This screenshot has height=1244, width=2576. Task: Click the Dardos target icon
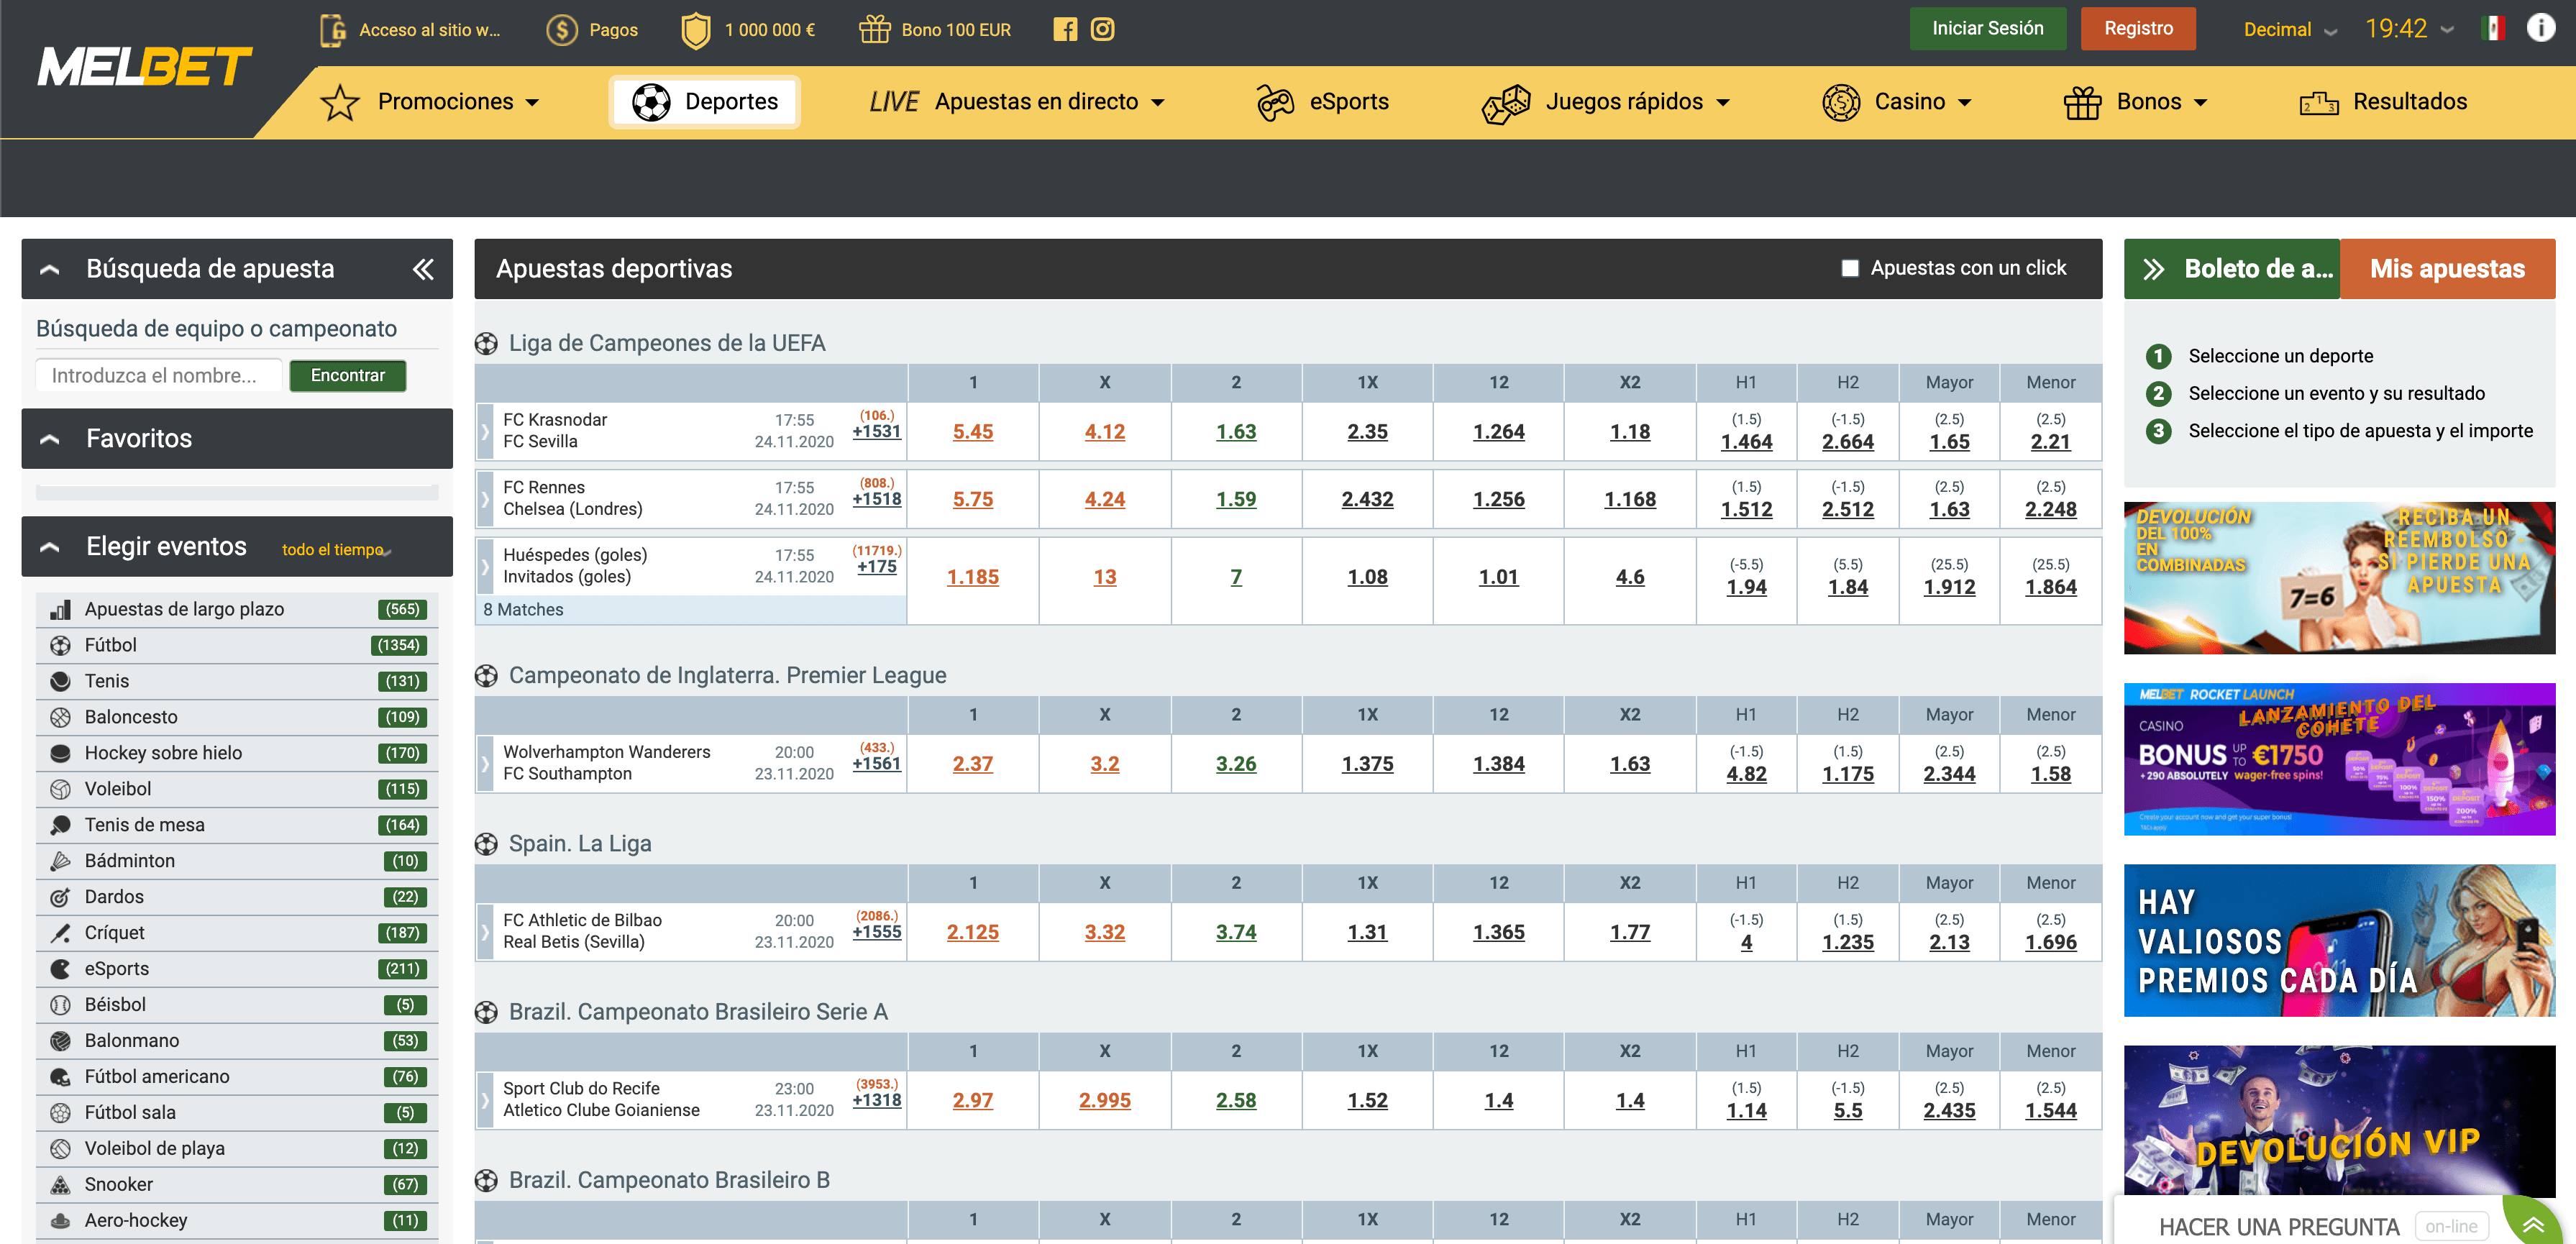pyautogui.click(x=61, y=897)
